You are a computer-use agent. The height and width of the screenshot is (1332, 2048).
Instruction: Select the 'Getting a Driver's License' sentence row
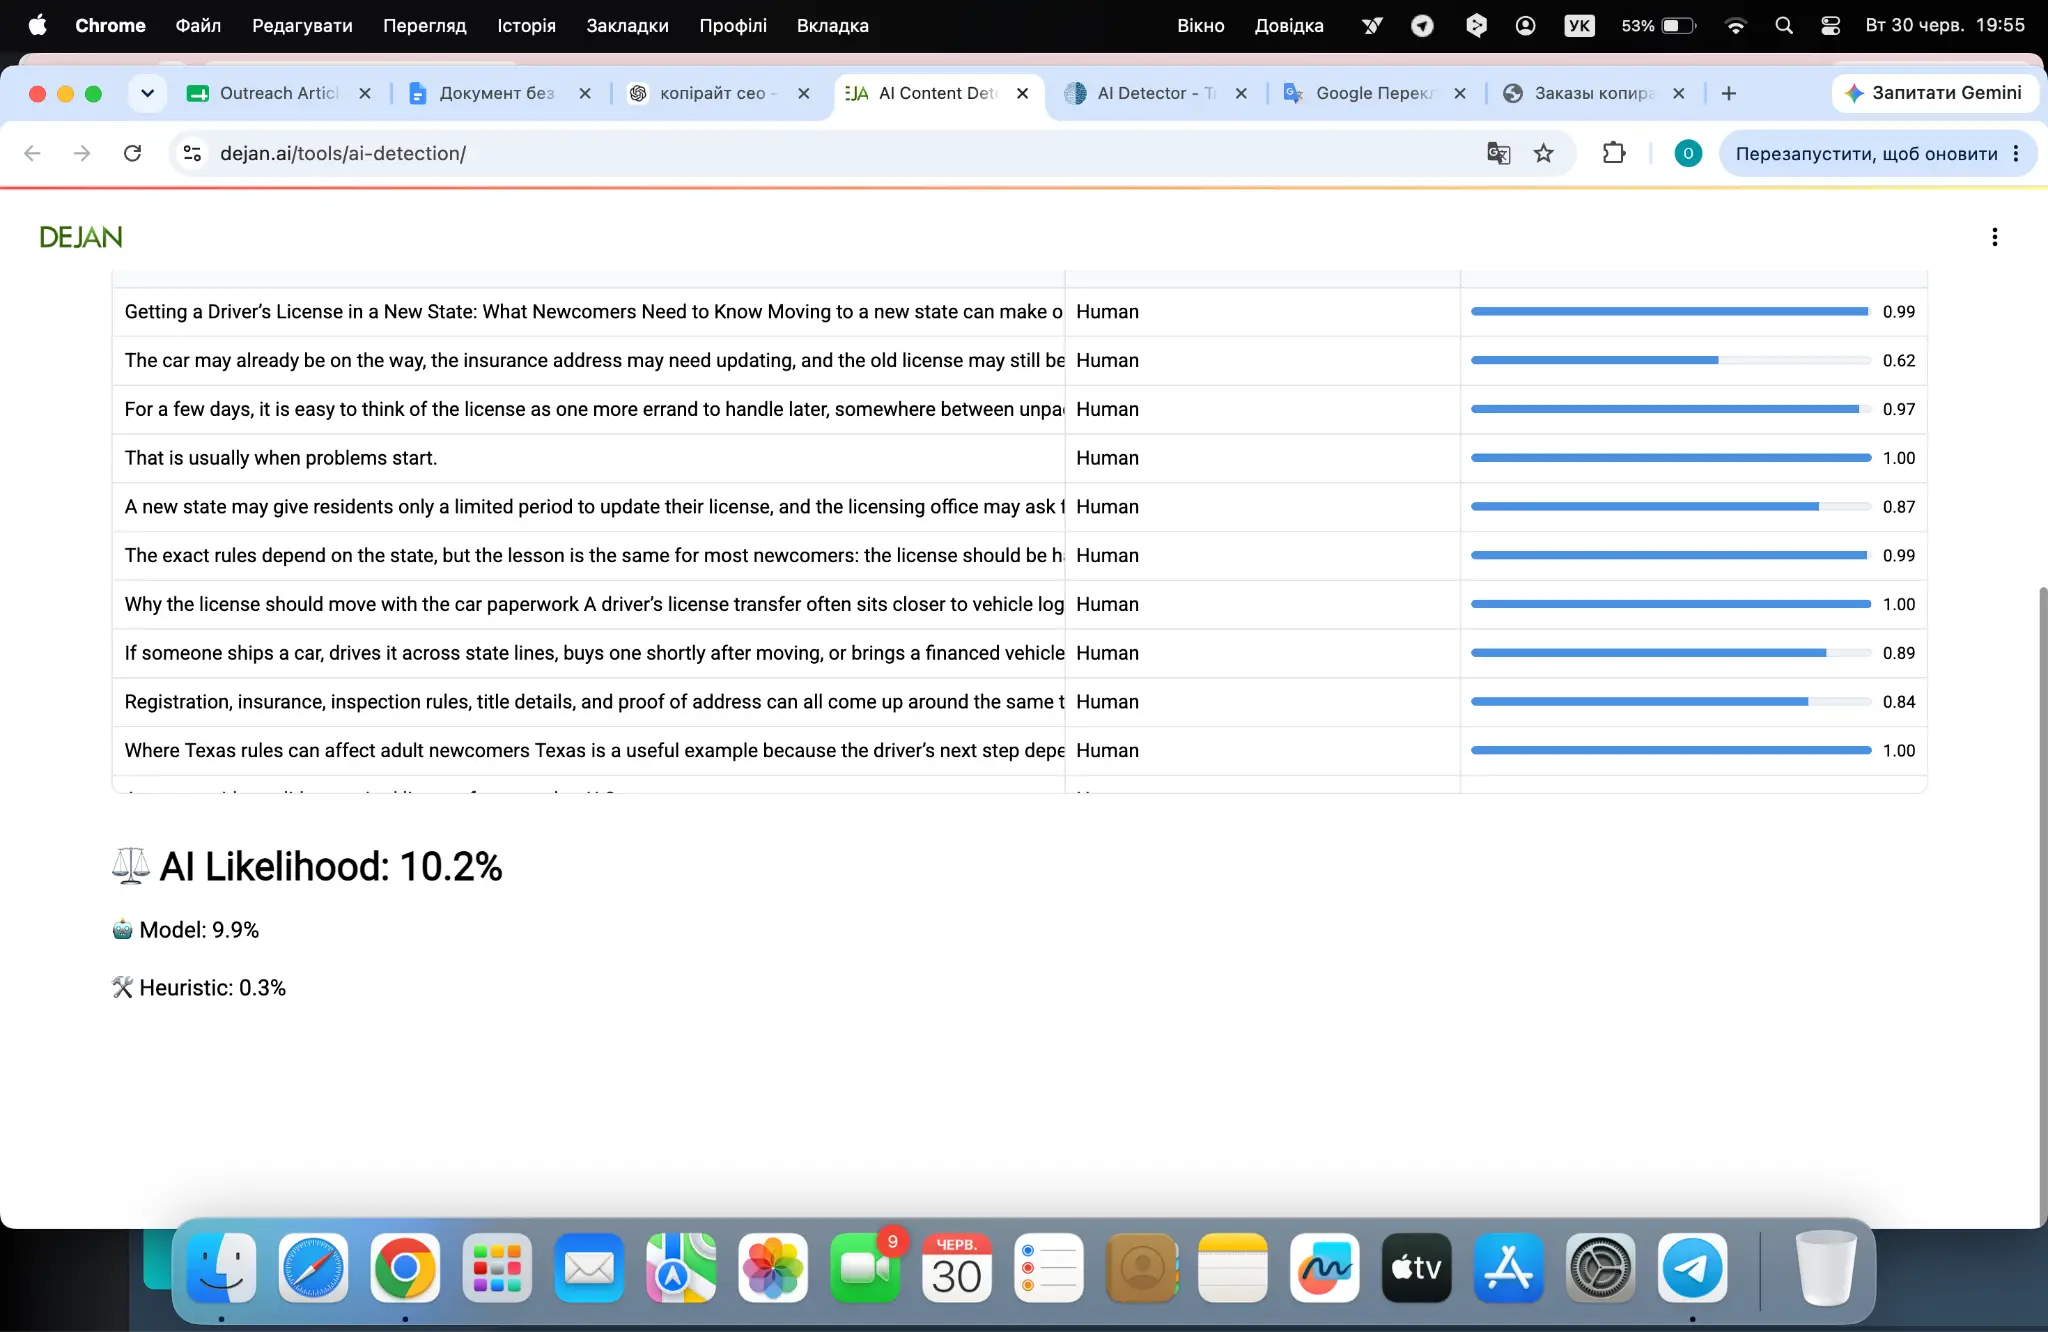[1019, 312]
